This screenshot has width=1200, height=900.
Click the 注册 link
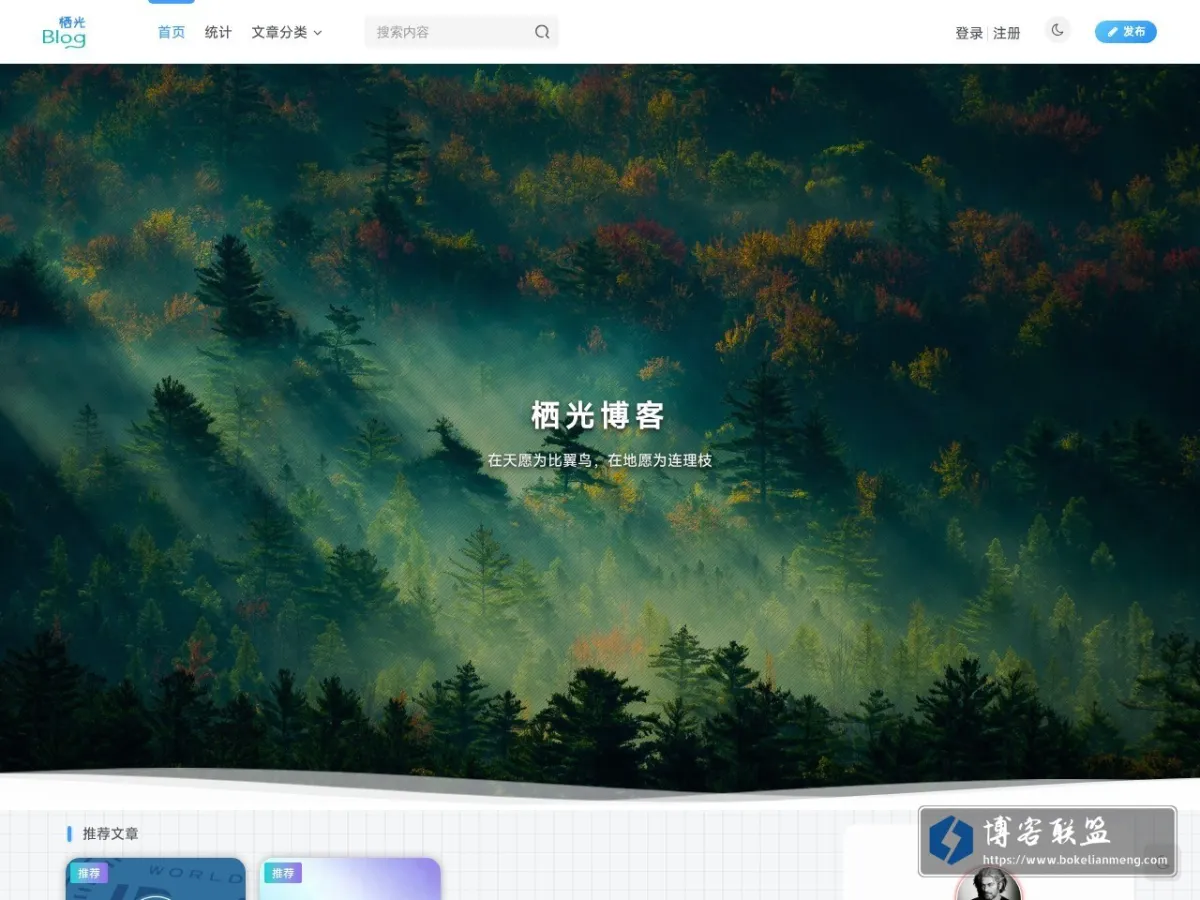coord(1007,33)
